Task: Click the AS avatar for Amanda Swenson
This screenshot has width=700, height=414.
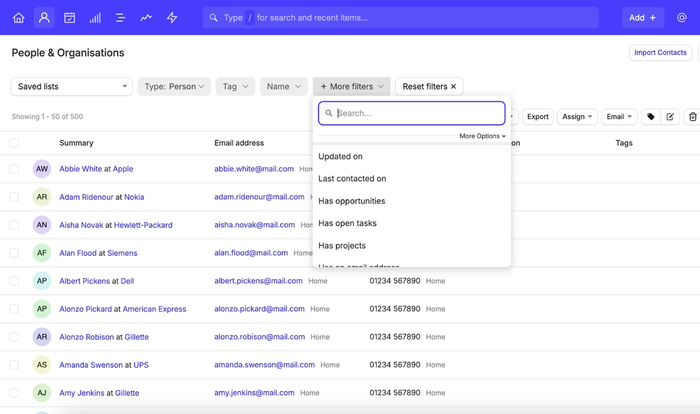Action: click(x=42, y=365)
